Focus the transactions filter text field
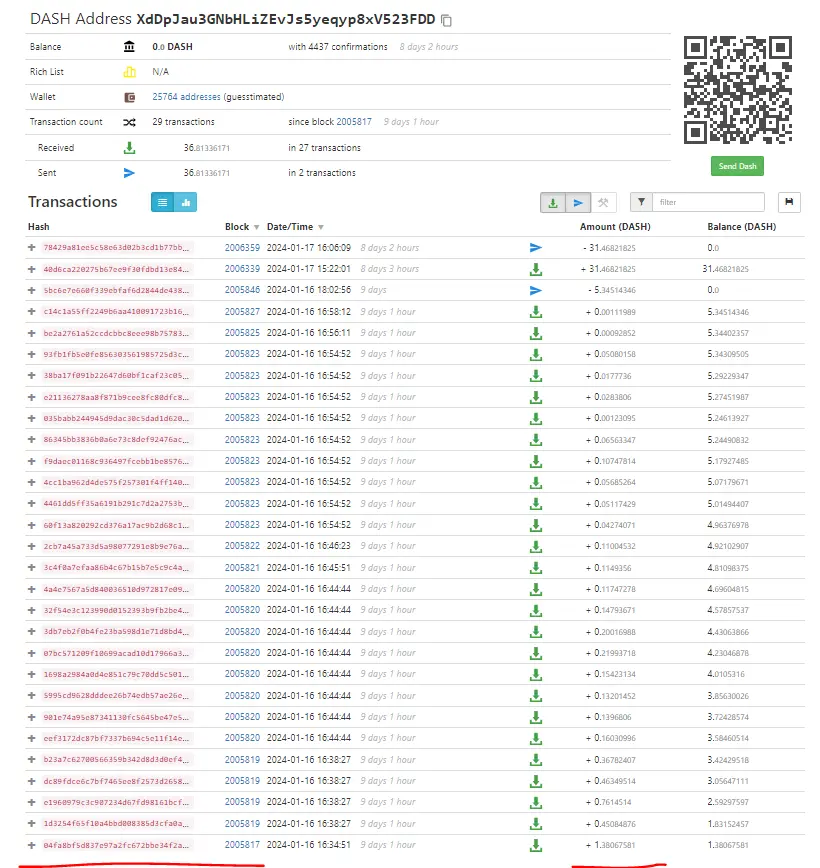The height and width of the screenshot is (868, 820). (709, 202)
